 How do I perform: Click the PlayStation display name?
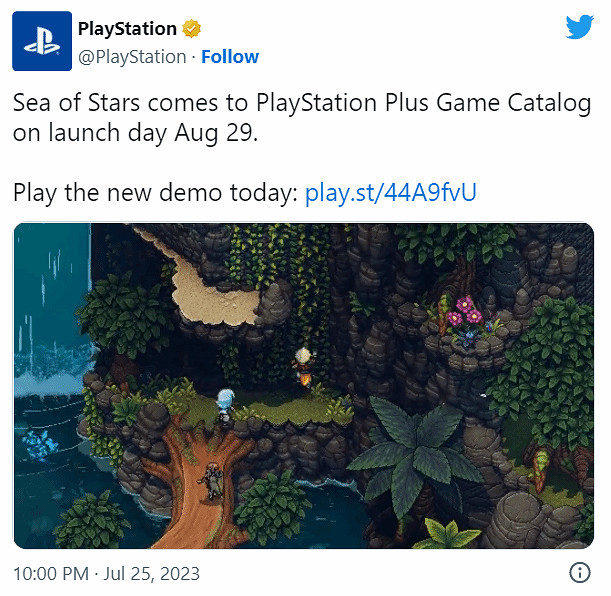tap(127, 29)
